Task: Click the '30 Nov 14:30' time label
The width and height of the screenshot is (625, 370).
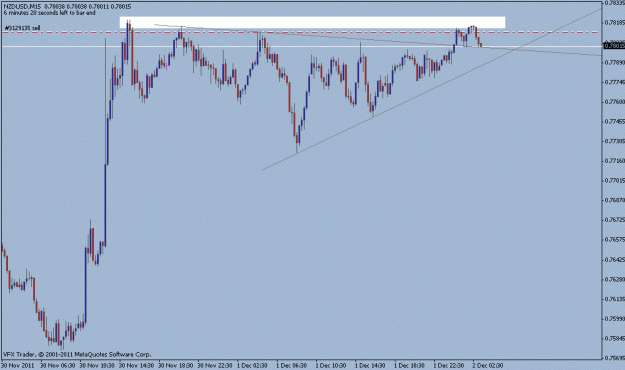Action: (x=136, y=365)
